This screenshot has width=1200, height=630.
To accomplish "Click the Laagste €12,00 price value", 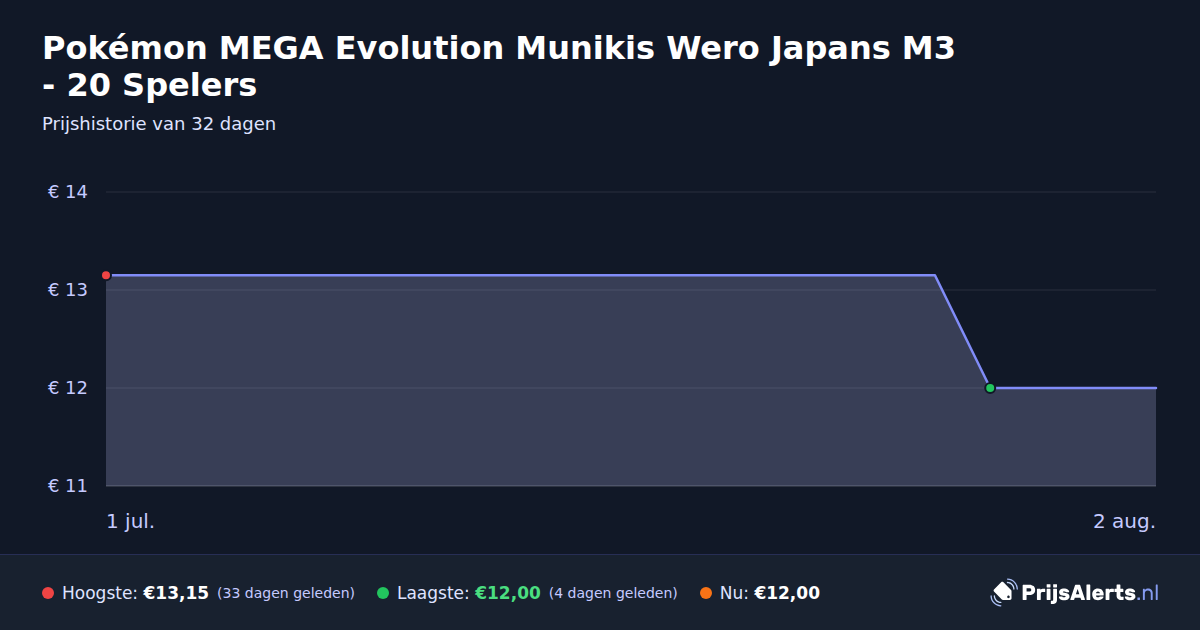I will coord(507,593).
